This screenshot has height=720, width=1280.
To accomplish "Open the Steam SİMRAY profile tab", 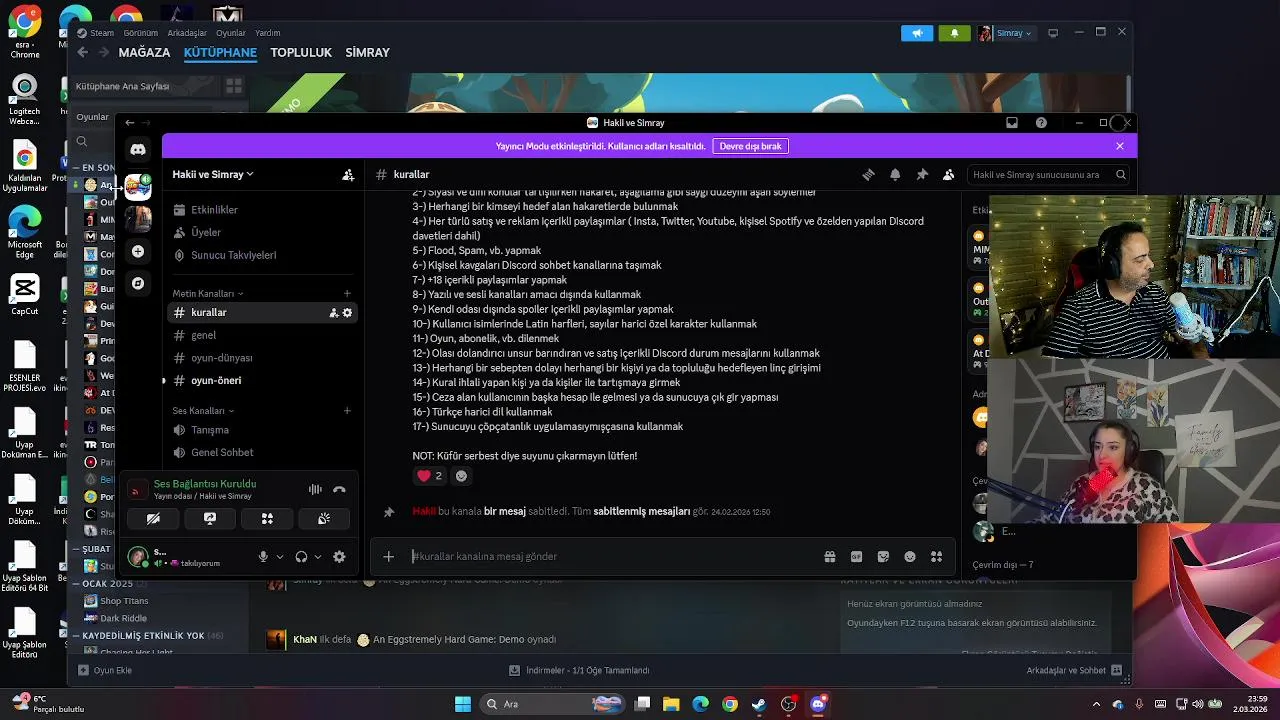I will (x=367, y=53).
